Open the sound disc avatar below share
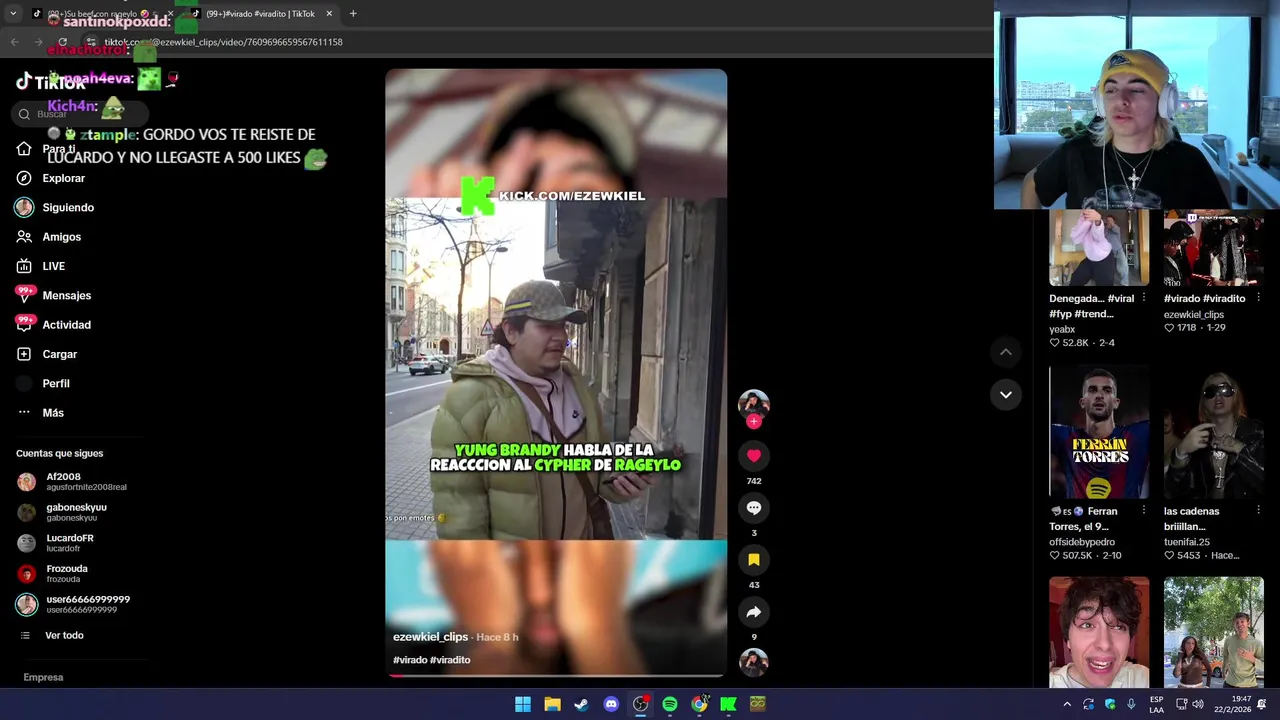This screenshot has width=1280, height=720. (754, 663)
